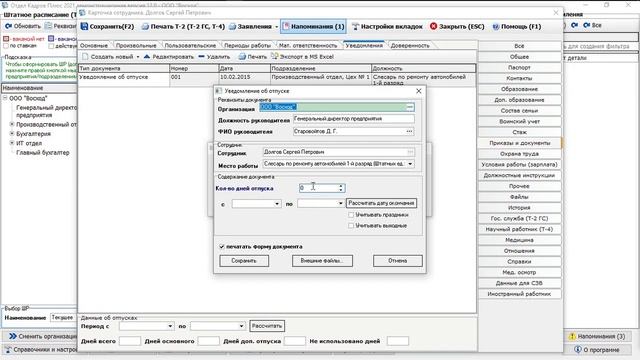Open the Место работы dropdown

pyautogui.click(x=410, y=164)
